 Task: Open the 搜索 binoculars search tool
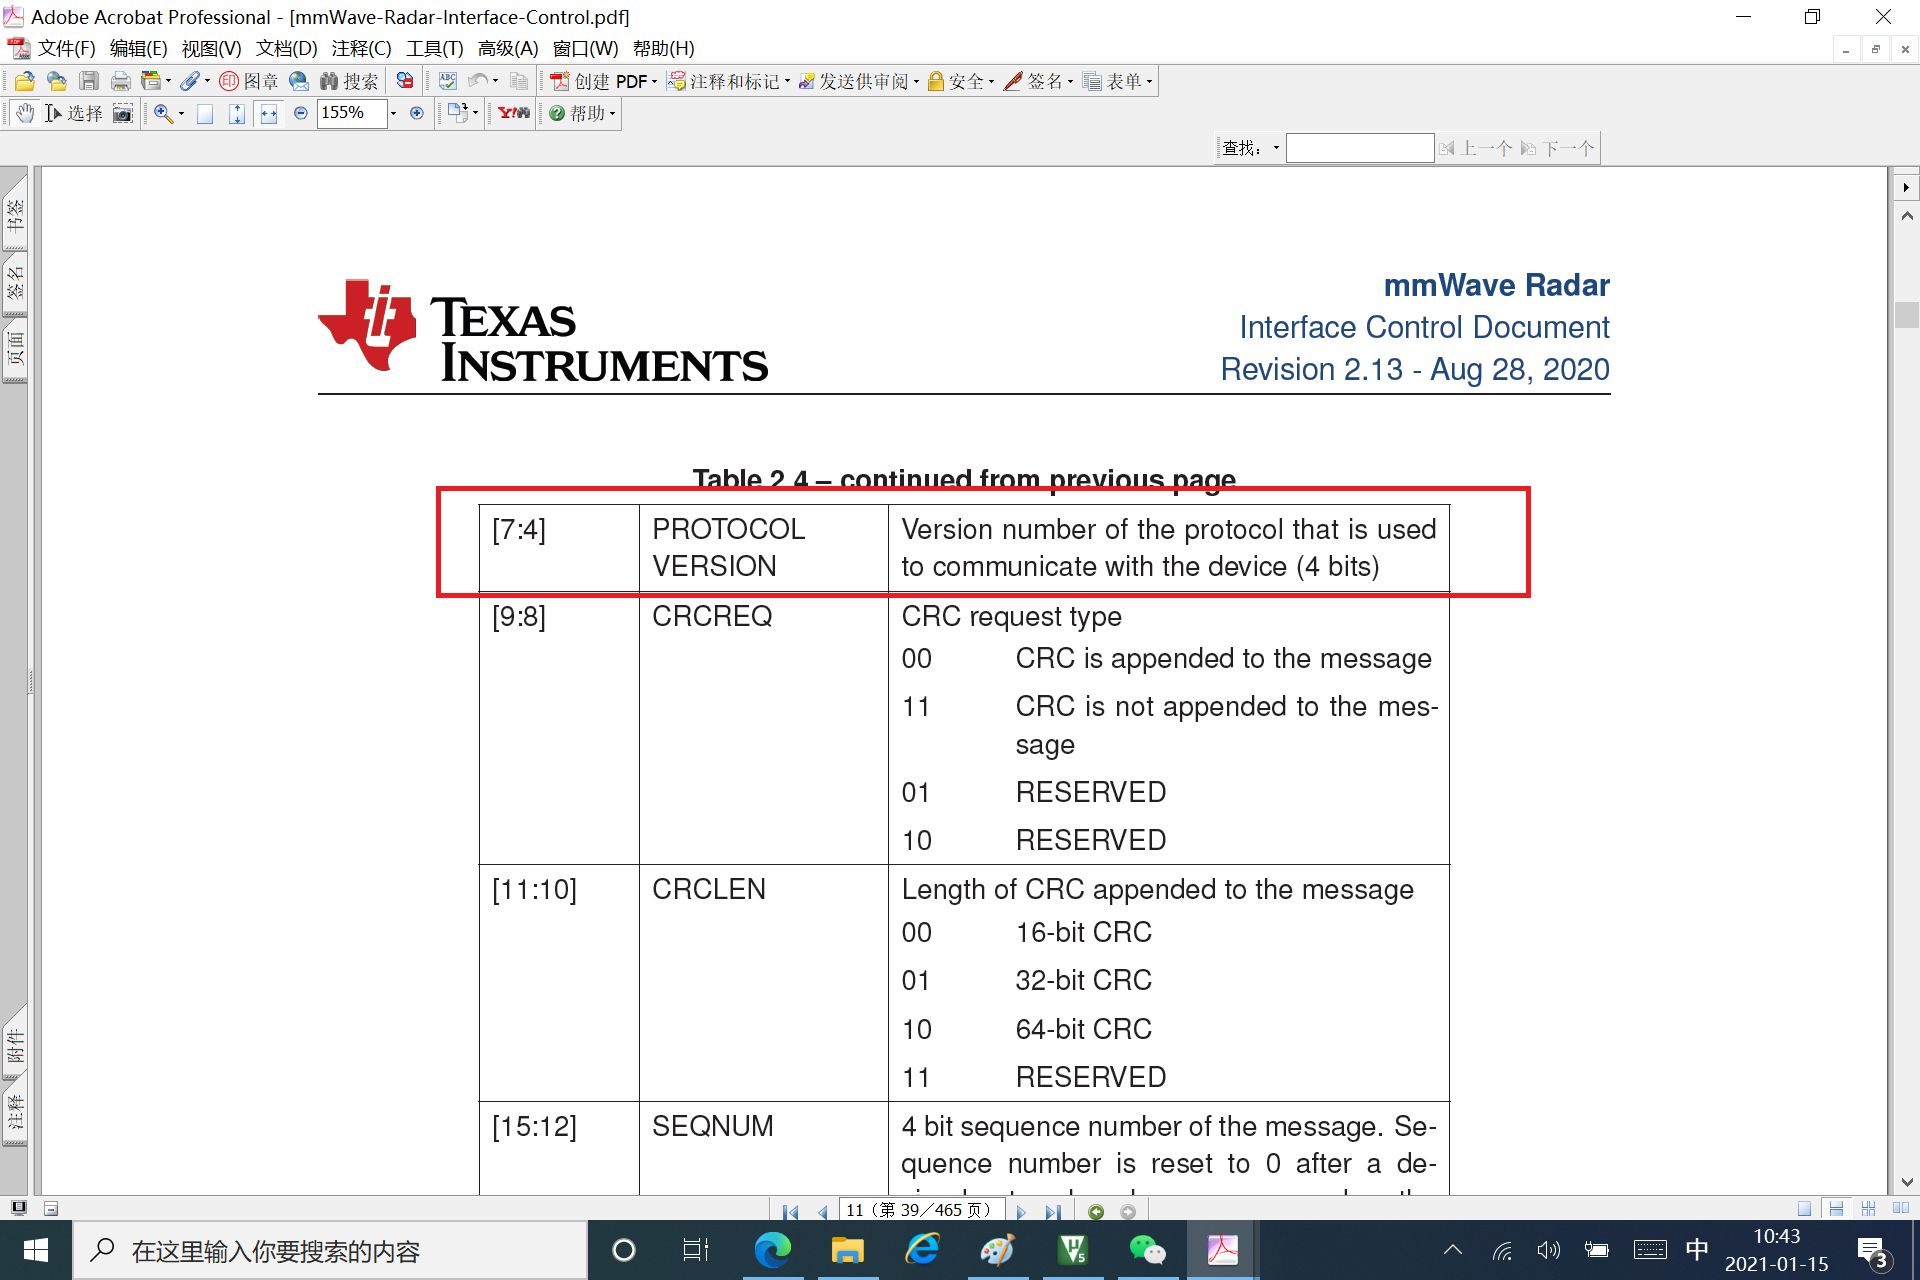348,81
